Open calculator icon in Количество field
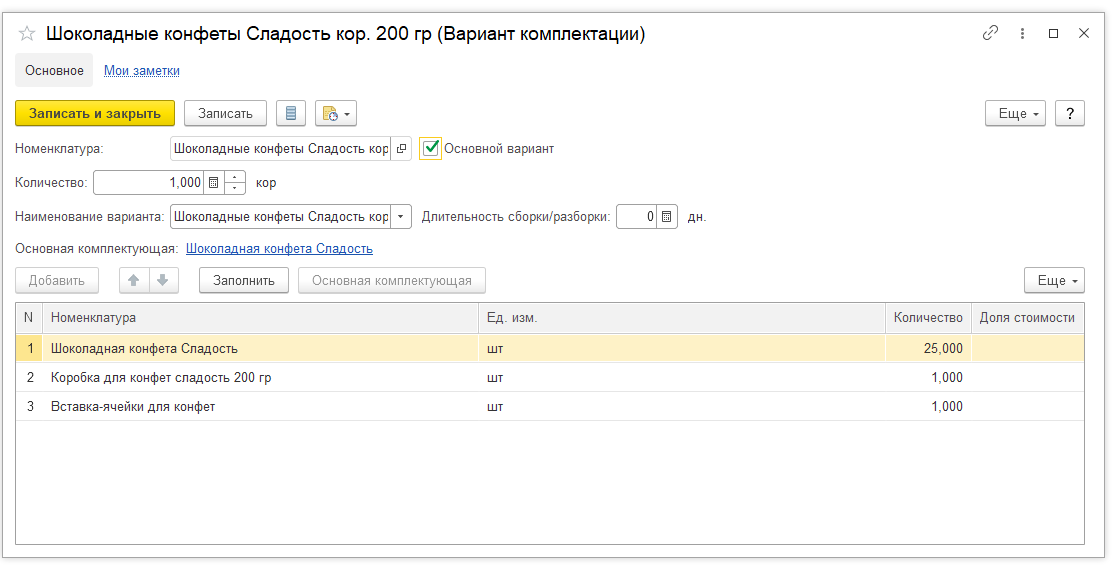The image size is (1117, 583). point(213,182)
